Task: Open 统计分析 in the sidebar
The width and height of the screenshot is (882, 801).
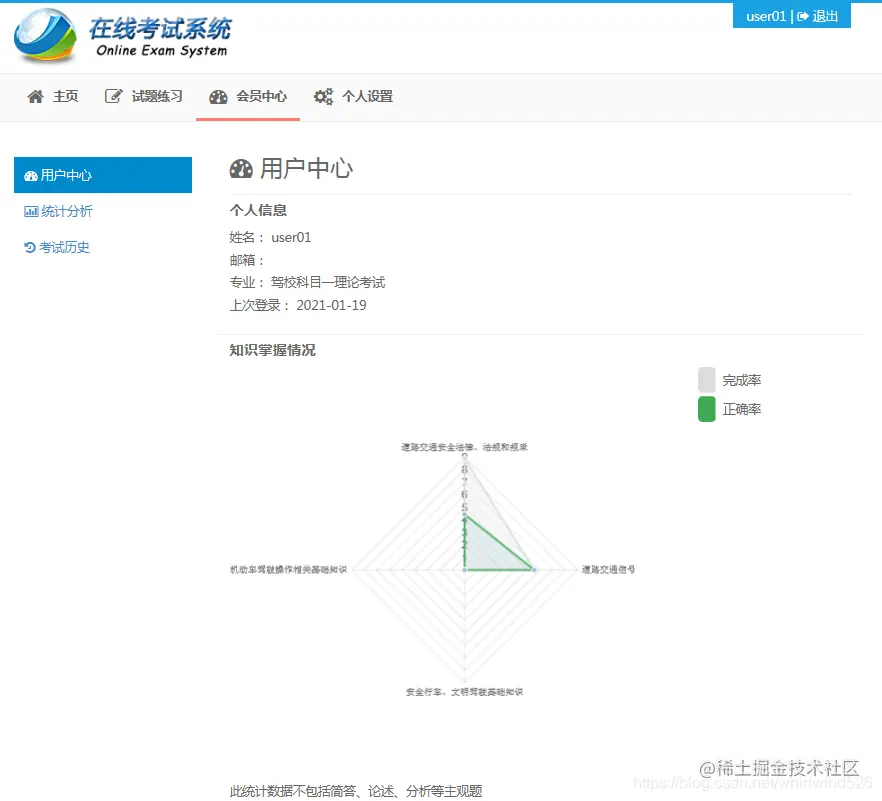Action: (x=103, y=211)
